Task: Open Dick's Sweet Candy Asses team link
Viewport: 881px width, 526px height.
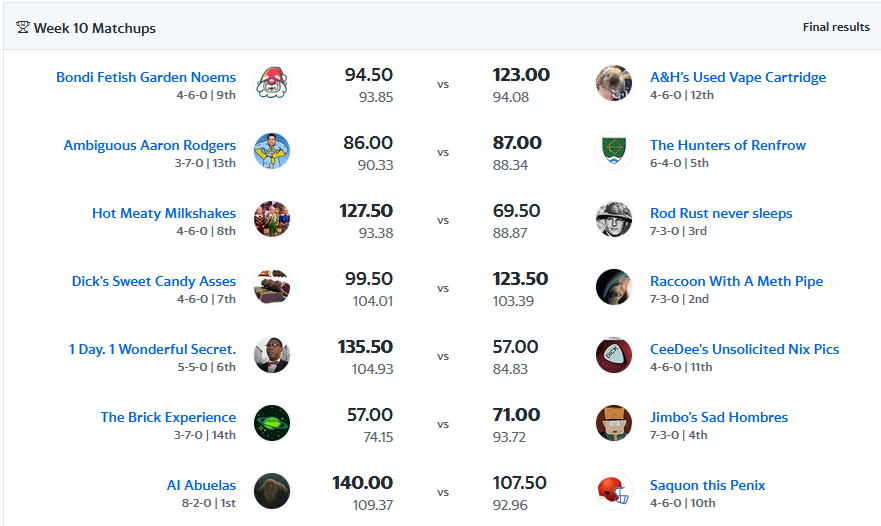Action: click(x=154, y=281)
